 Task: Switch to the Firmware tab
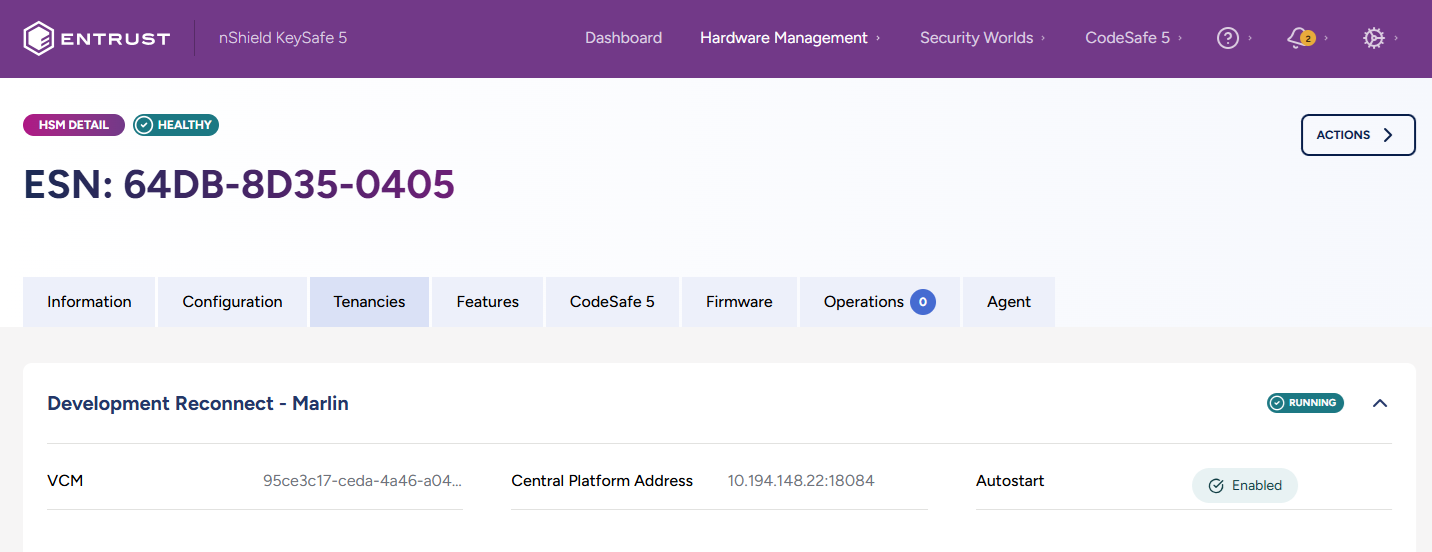point(739,302)
